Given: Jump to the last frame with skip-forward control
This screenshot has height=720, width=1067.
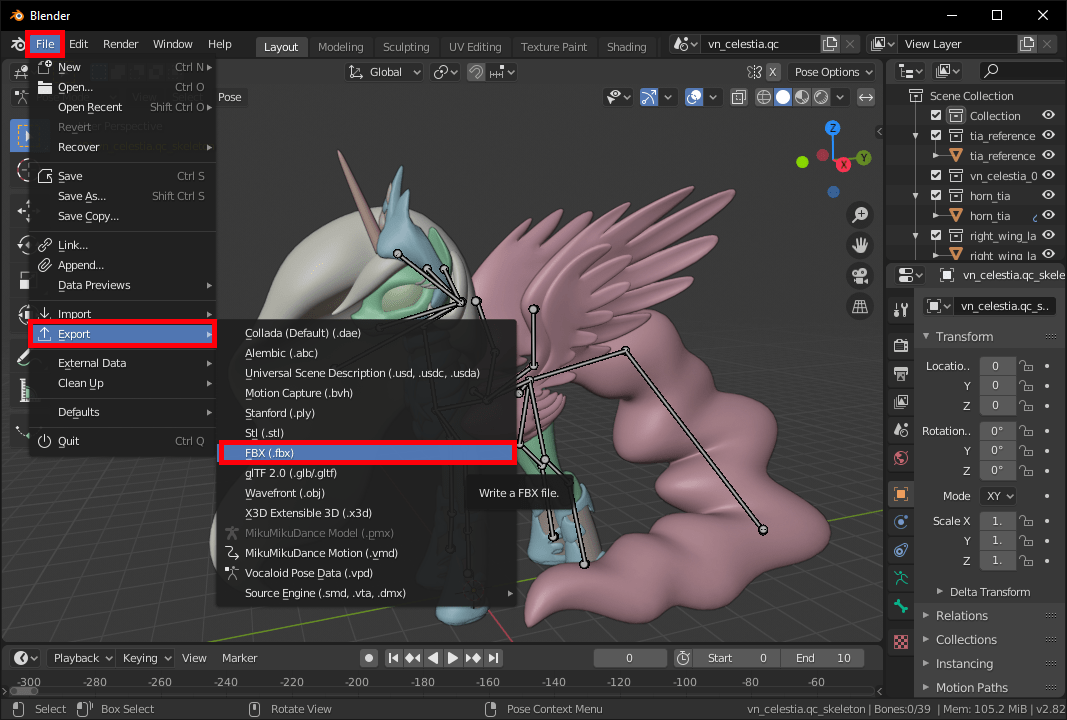Looking at the screenshot, I should (x=493, y=658).
